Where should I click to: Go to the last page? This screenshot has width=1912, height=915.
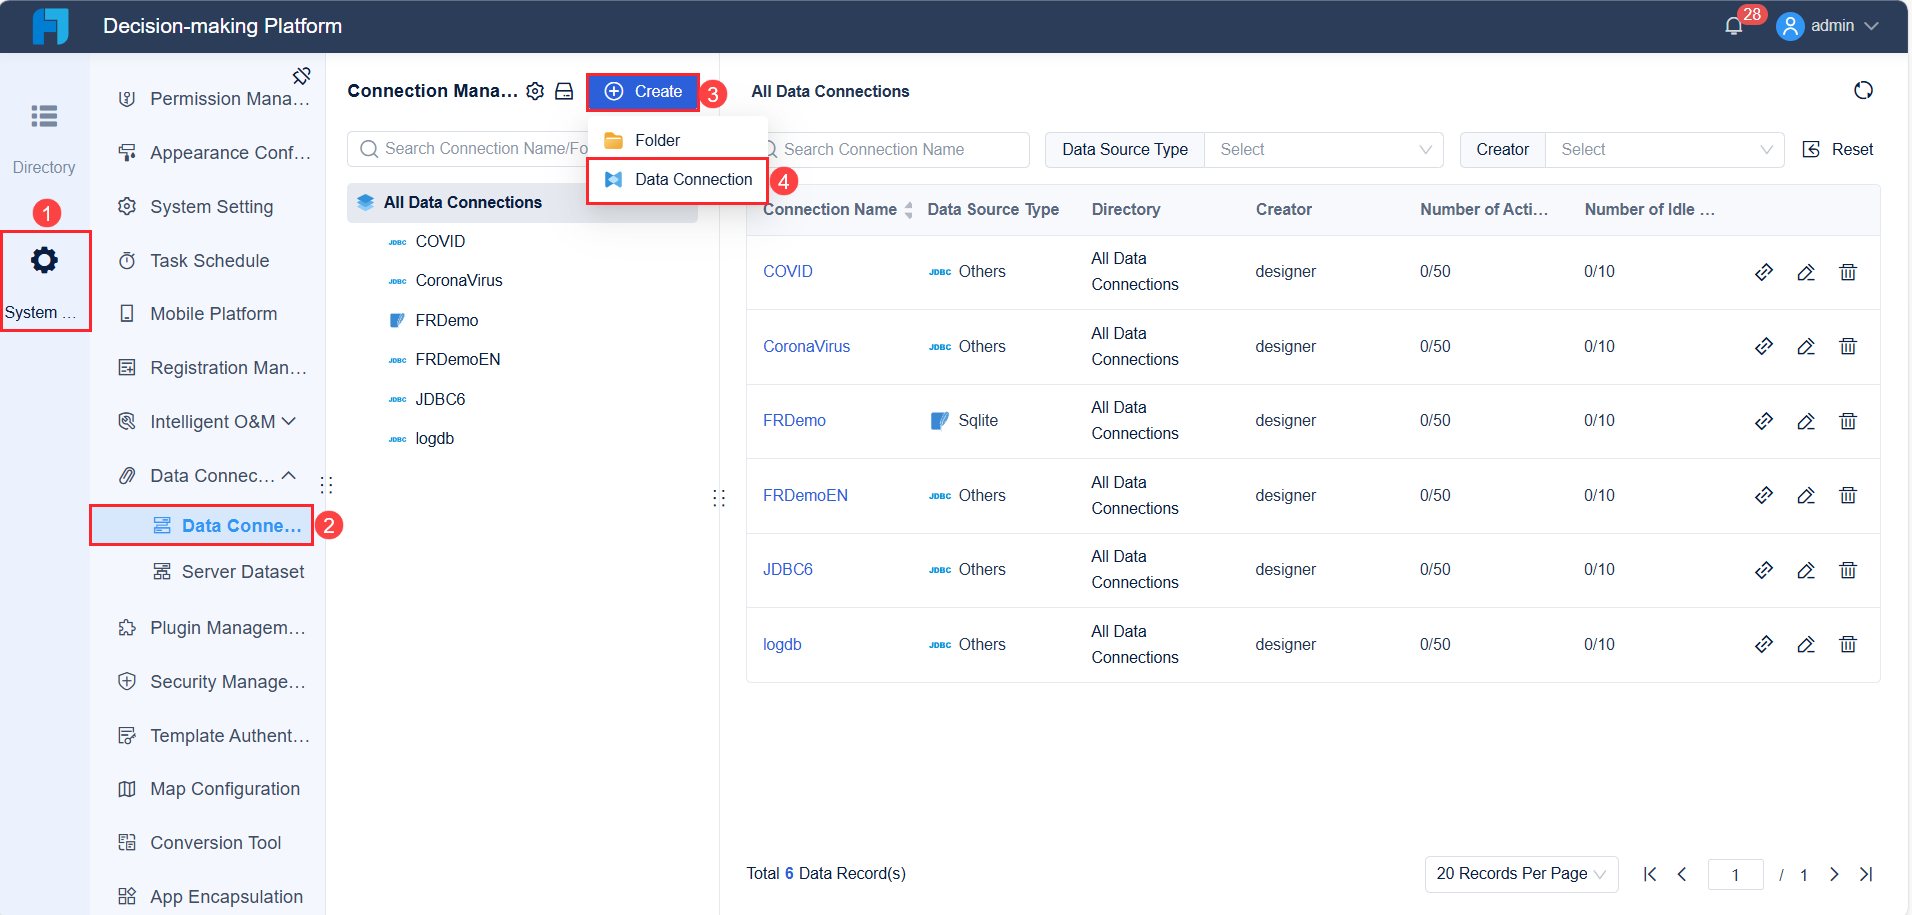(x=1866, y=874)
